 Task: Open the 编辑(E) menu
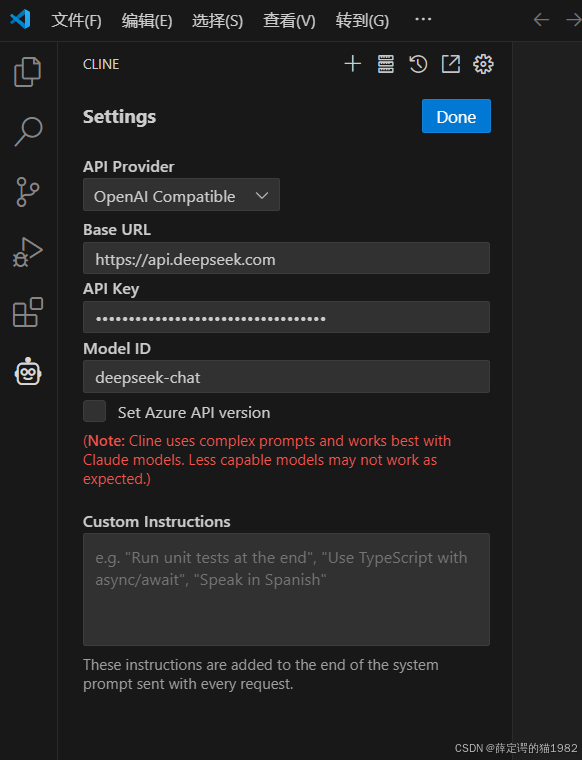147,20
